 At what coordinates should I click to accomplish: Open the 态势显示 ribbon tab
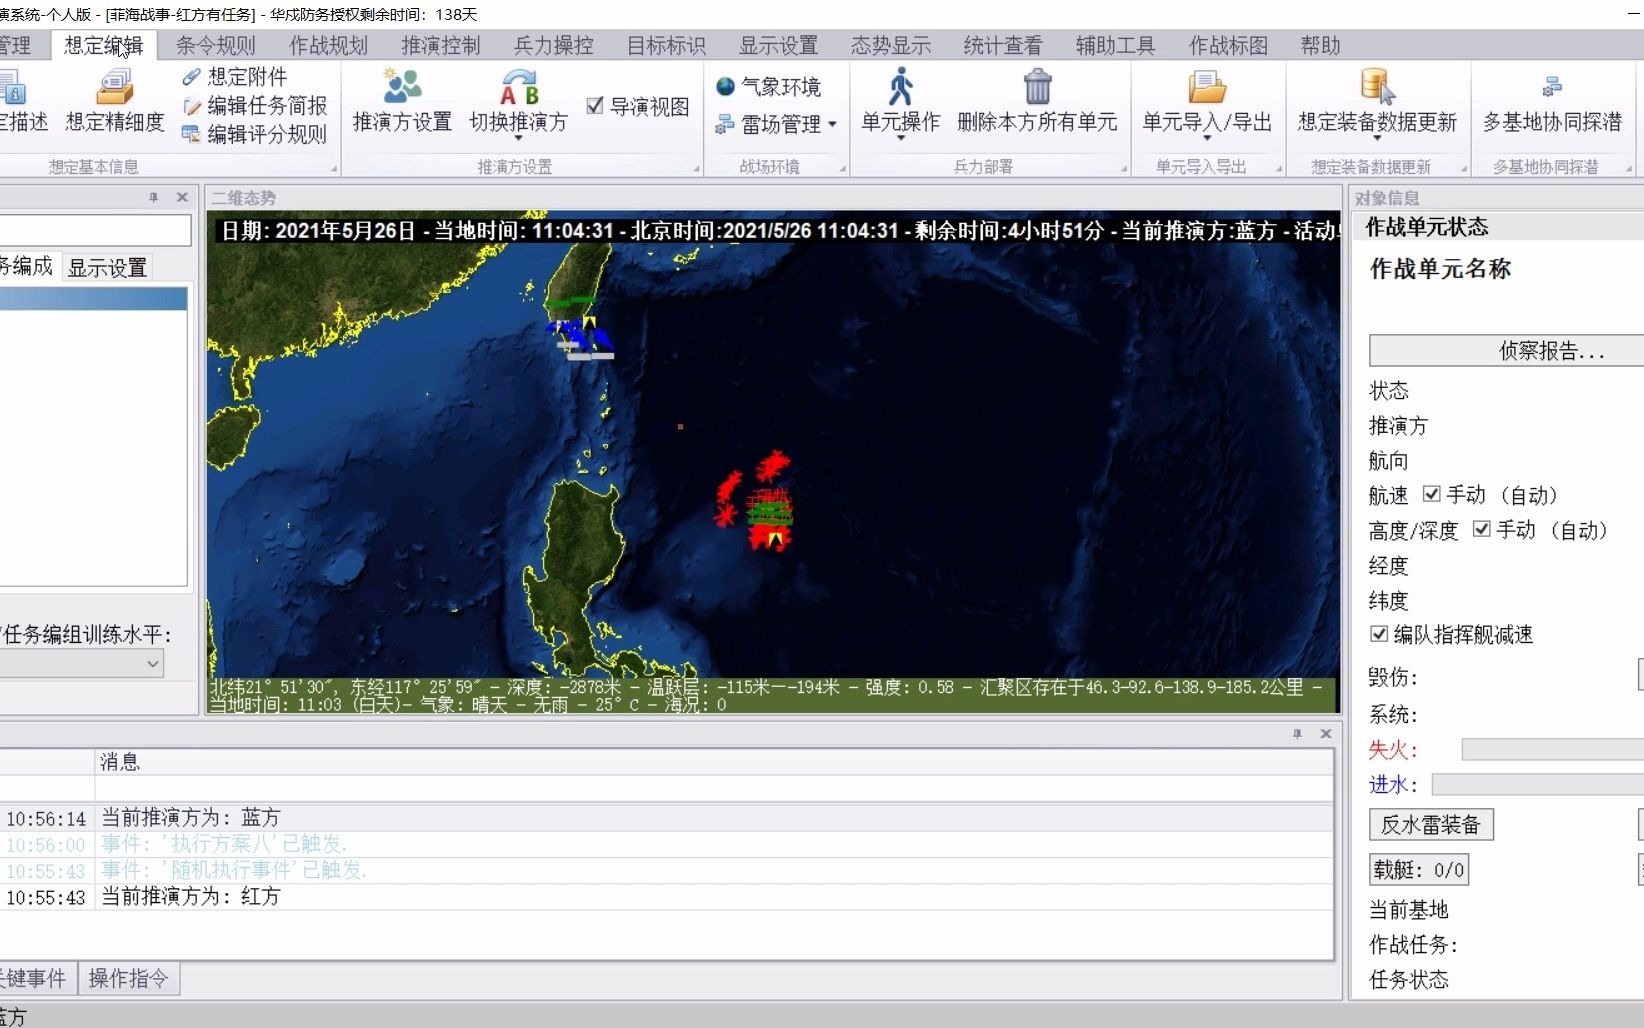click(891, 45)
